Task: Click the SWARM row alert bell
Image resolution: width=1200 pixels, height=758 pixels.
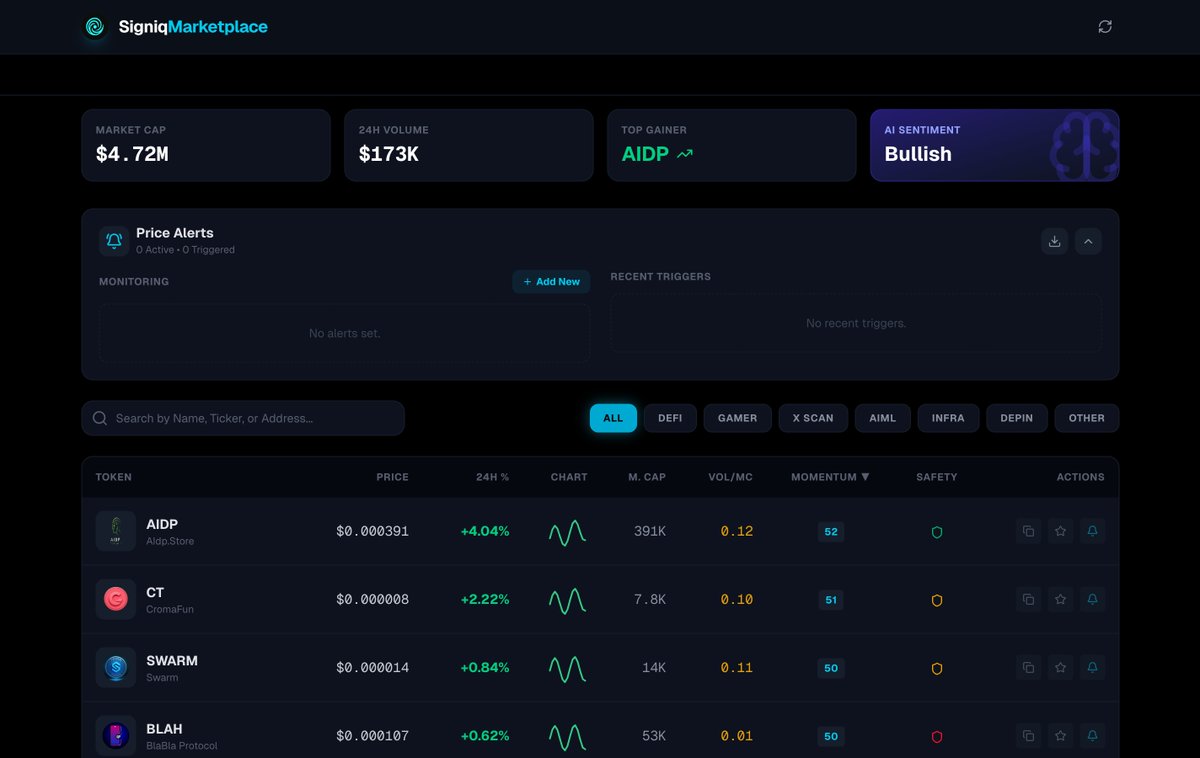Action: point(1092,667)
